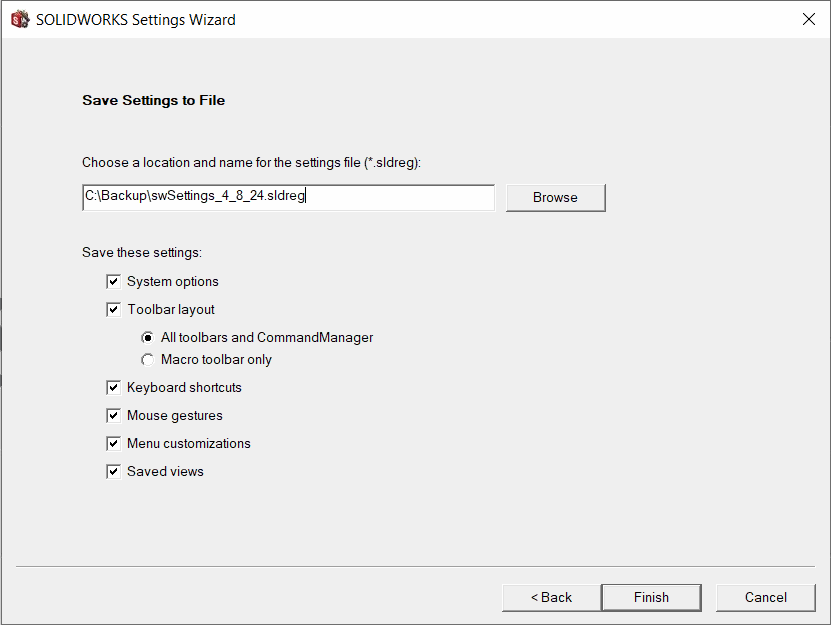This screenshot has width=831, height=625.
Task: Click the Finish button
Action: pos(651,597)
